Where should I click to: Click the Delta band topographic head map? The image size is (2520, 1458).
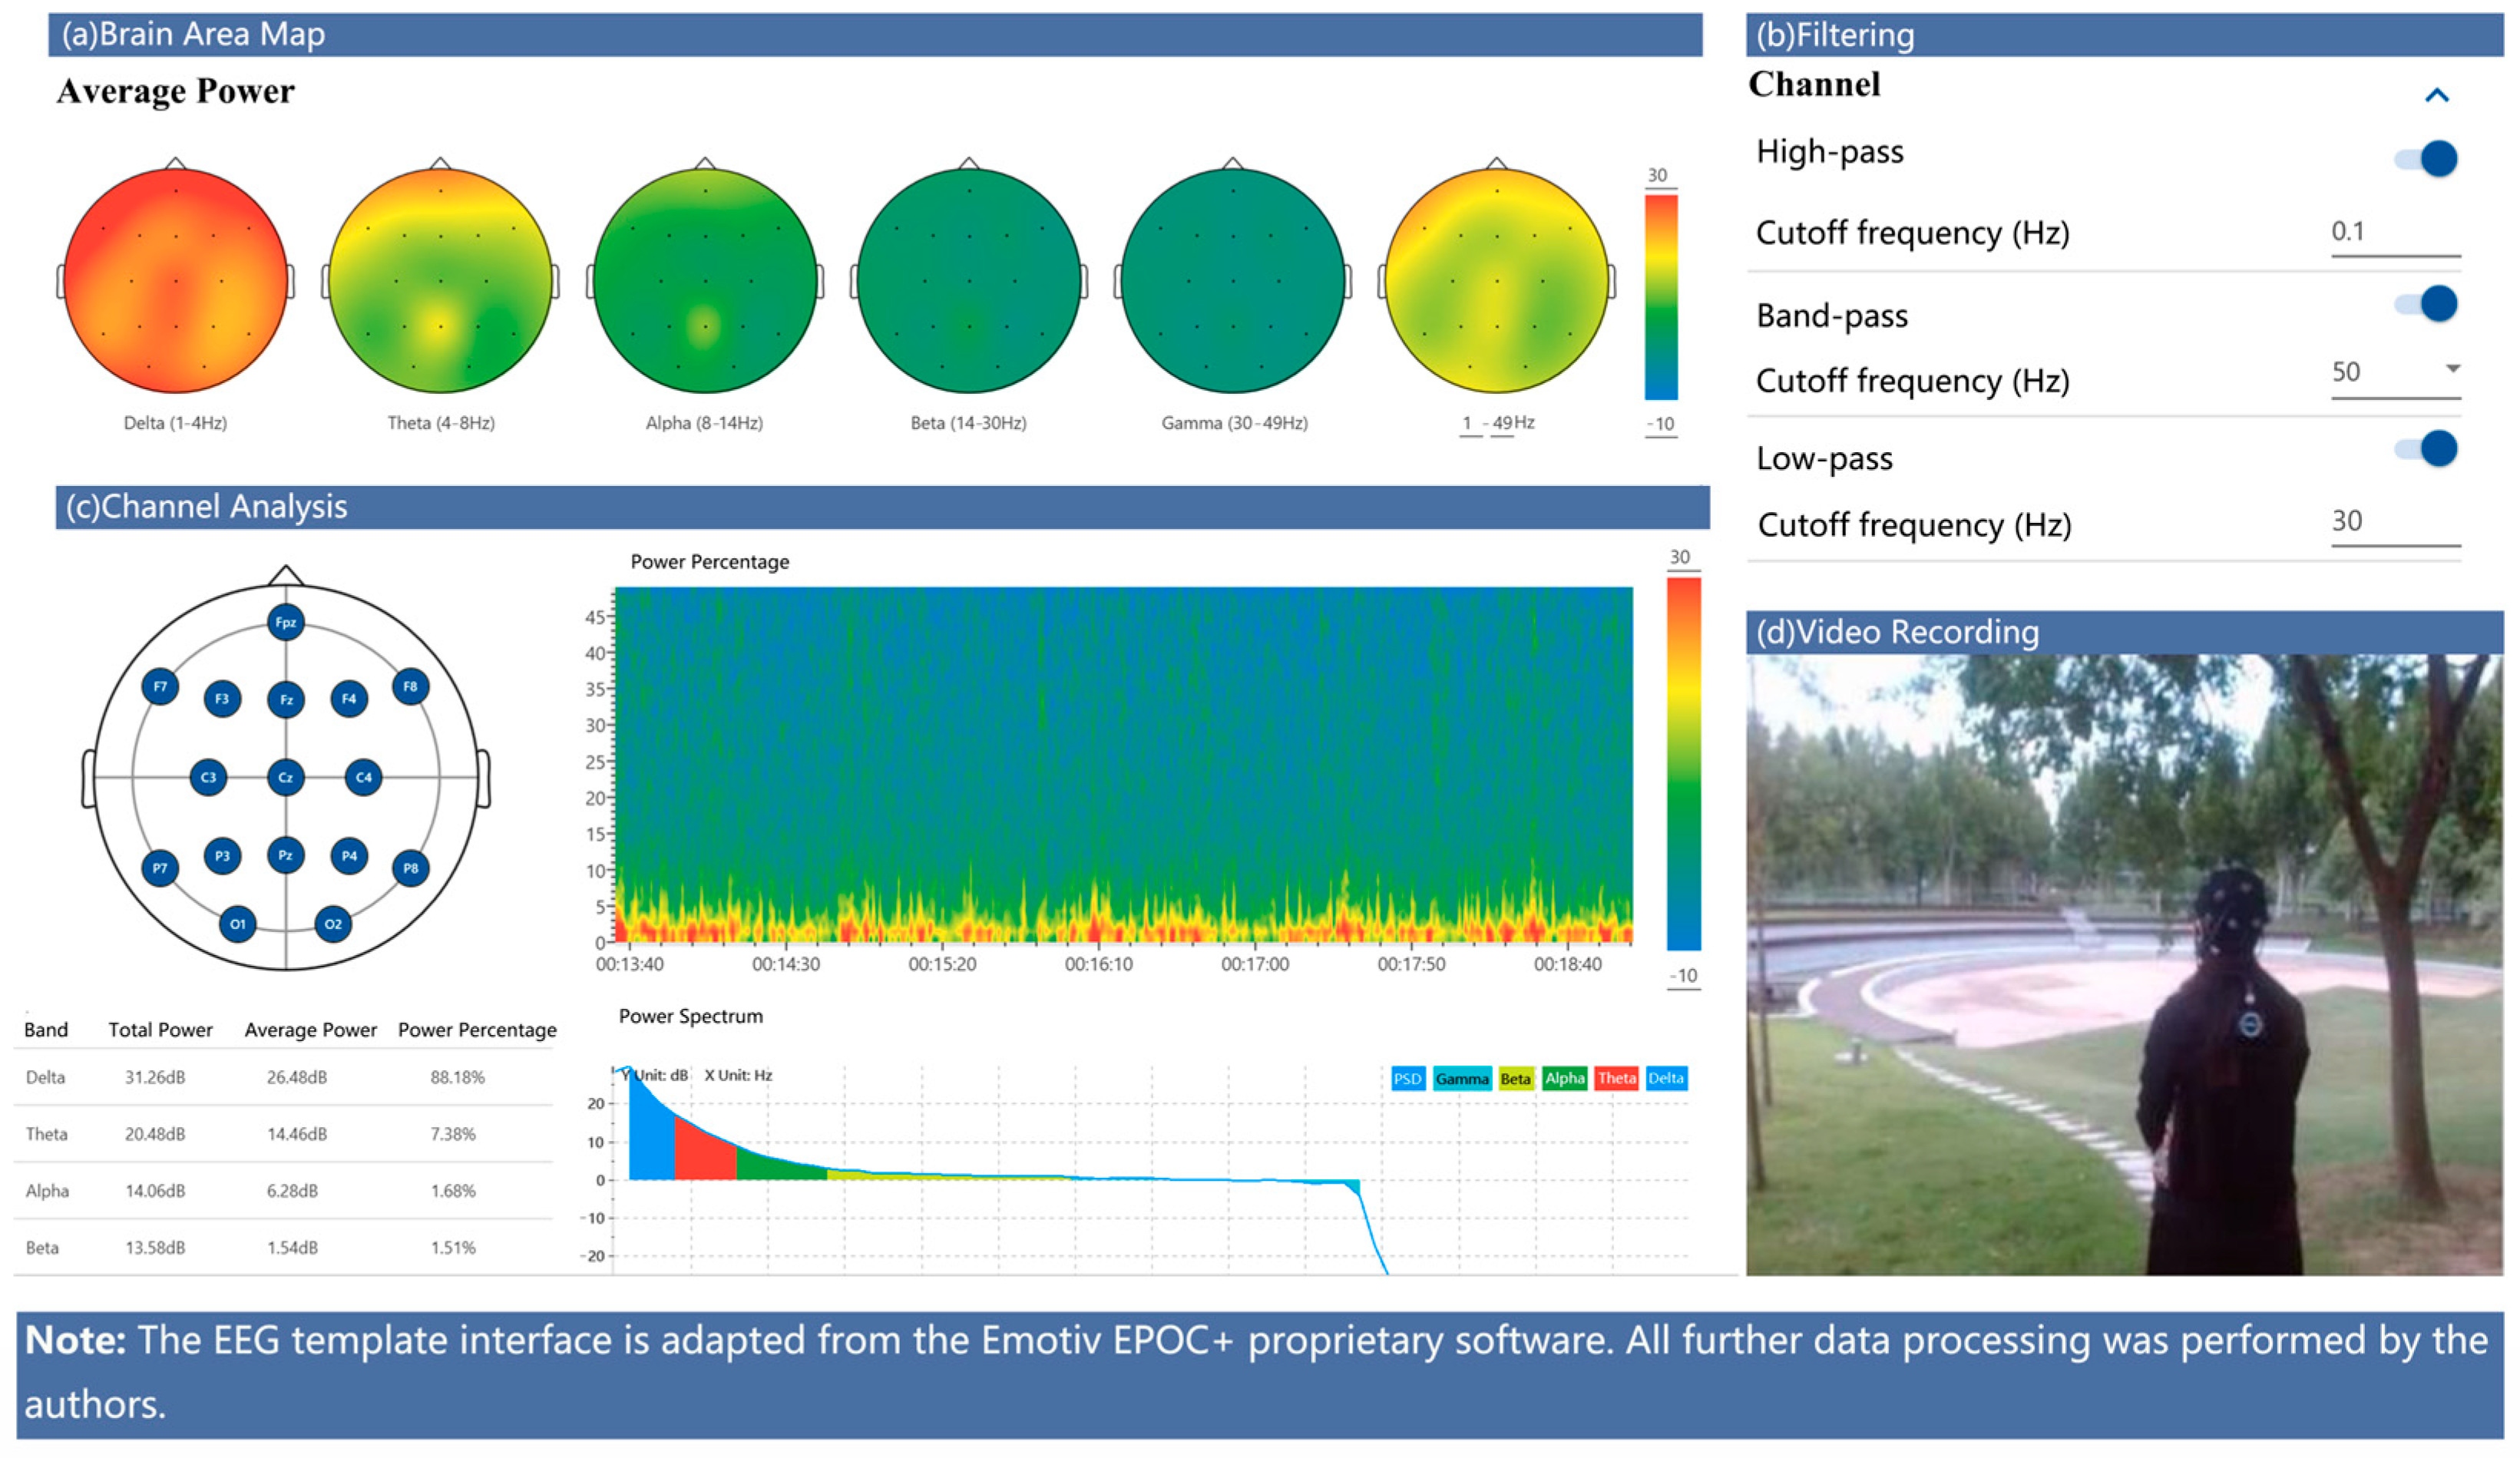click(176, 281)
